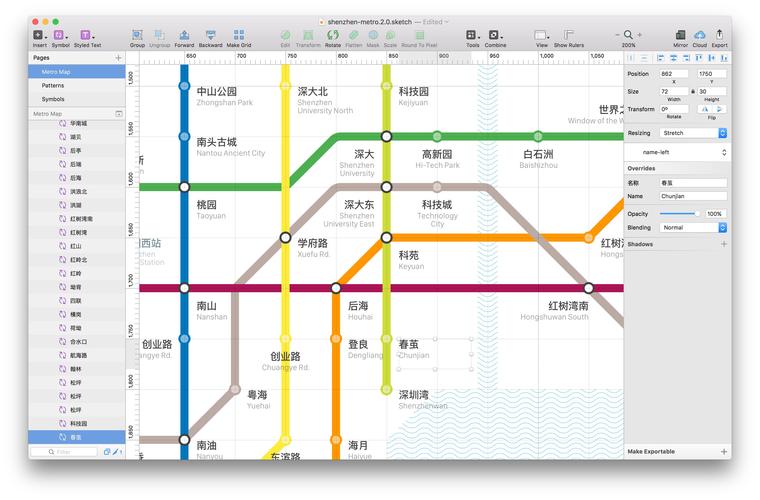Click Distribute Horizontally alignment icon
The image size is (760, 500).
631,58
